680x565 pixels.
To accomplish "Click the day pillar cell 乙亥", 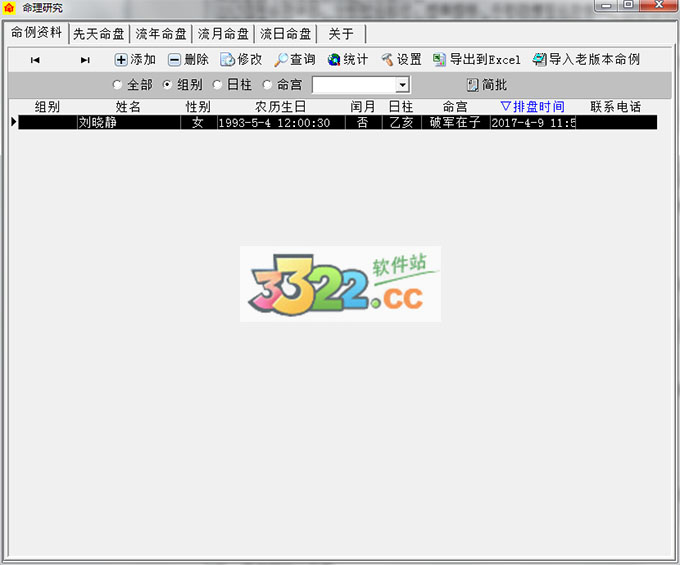I will (x=401, y=122).
